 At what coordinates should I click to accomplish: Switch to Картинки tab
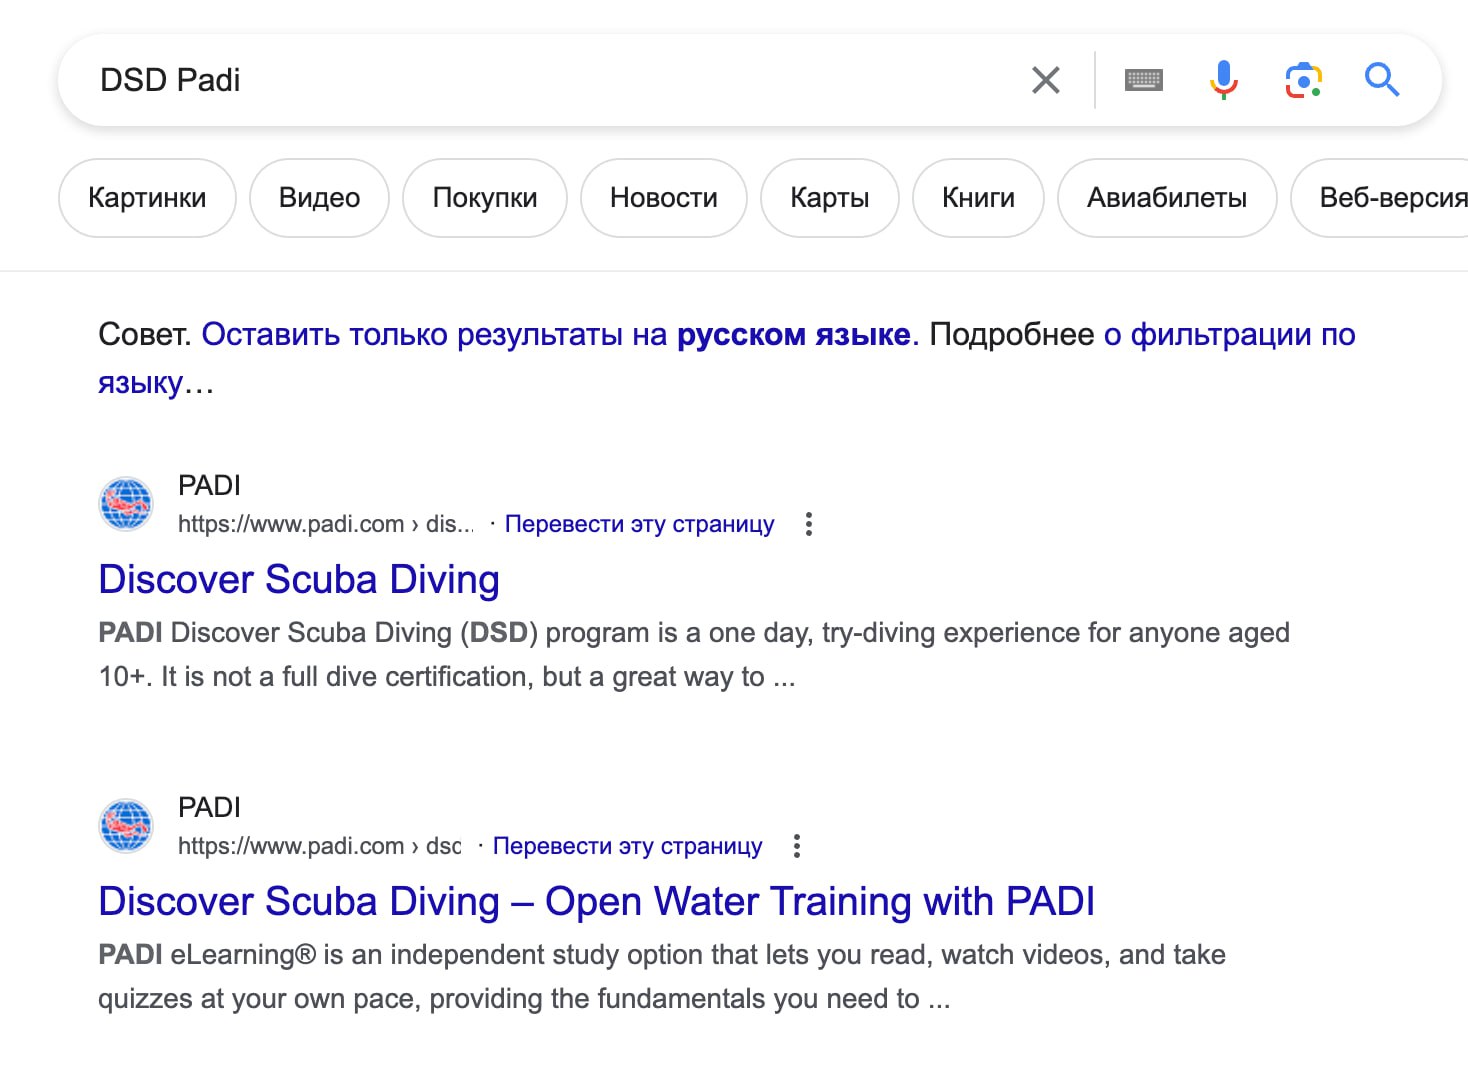pos(147,198)
